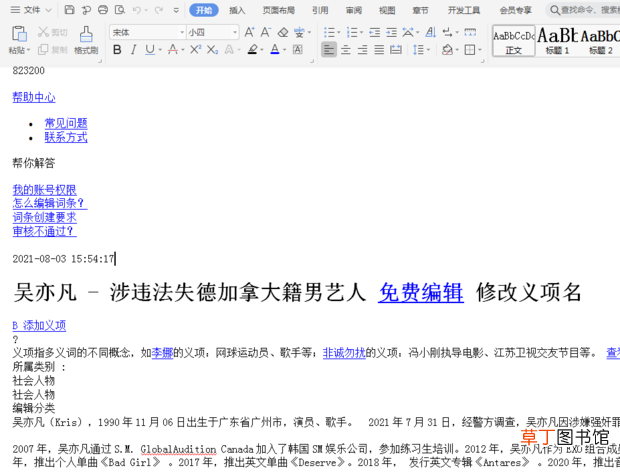The width and height of the screenshot is (620, 472).
Task: Expand the customize quick access toolbar arrow
Action: tap(176, 10)
